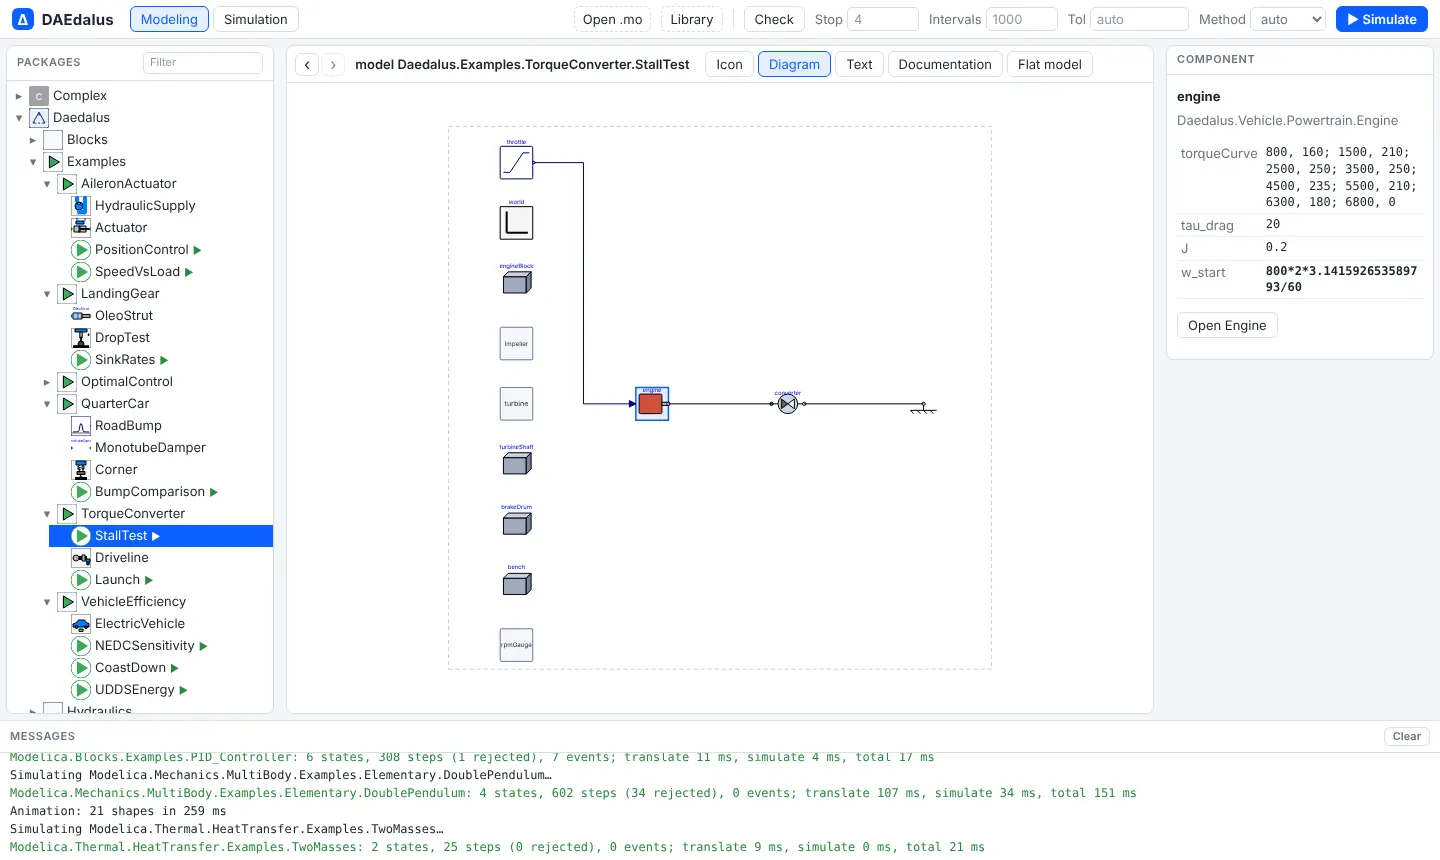The image size is (1440, 860).
Task: Select the throttle ramp block in the diagram
Action: tap(516, 162)
